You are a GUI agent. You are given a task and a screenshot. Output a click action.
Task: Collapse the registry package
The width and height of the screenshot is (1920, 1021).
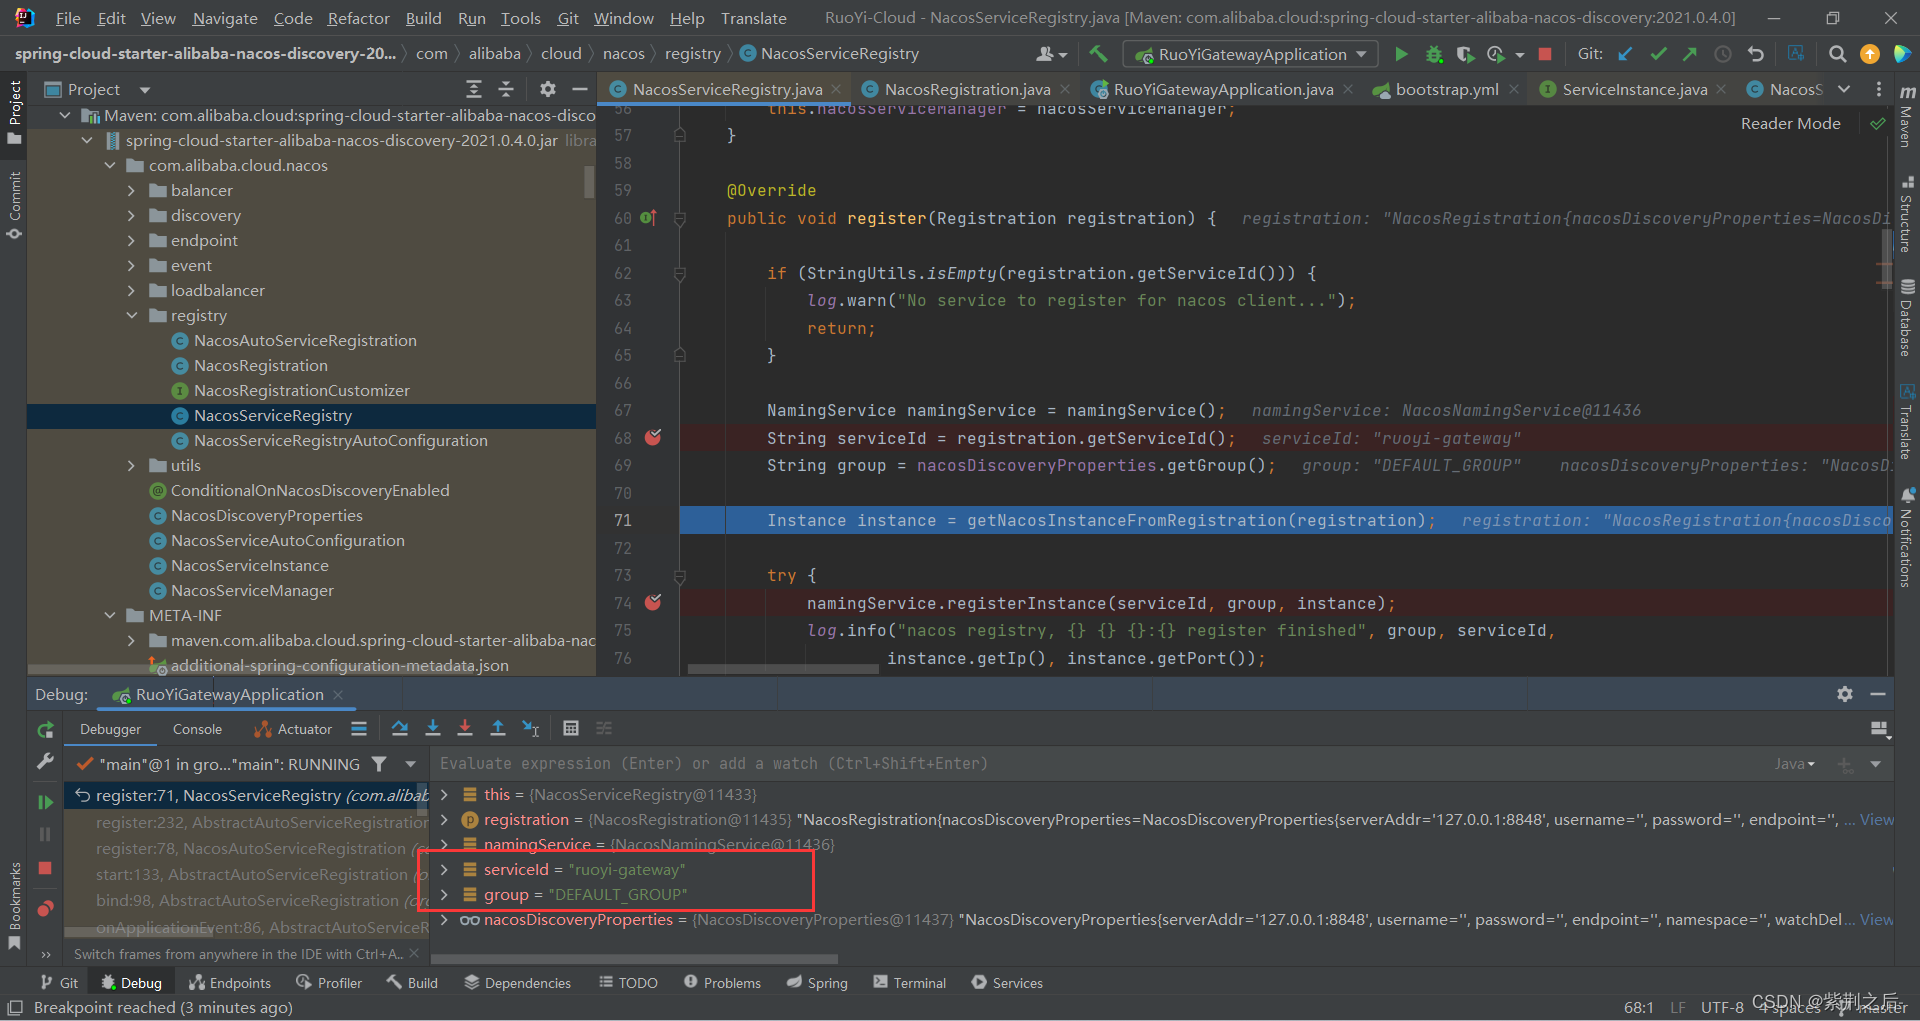tap(131, 315)
